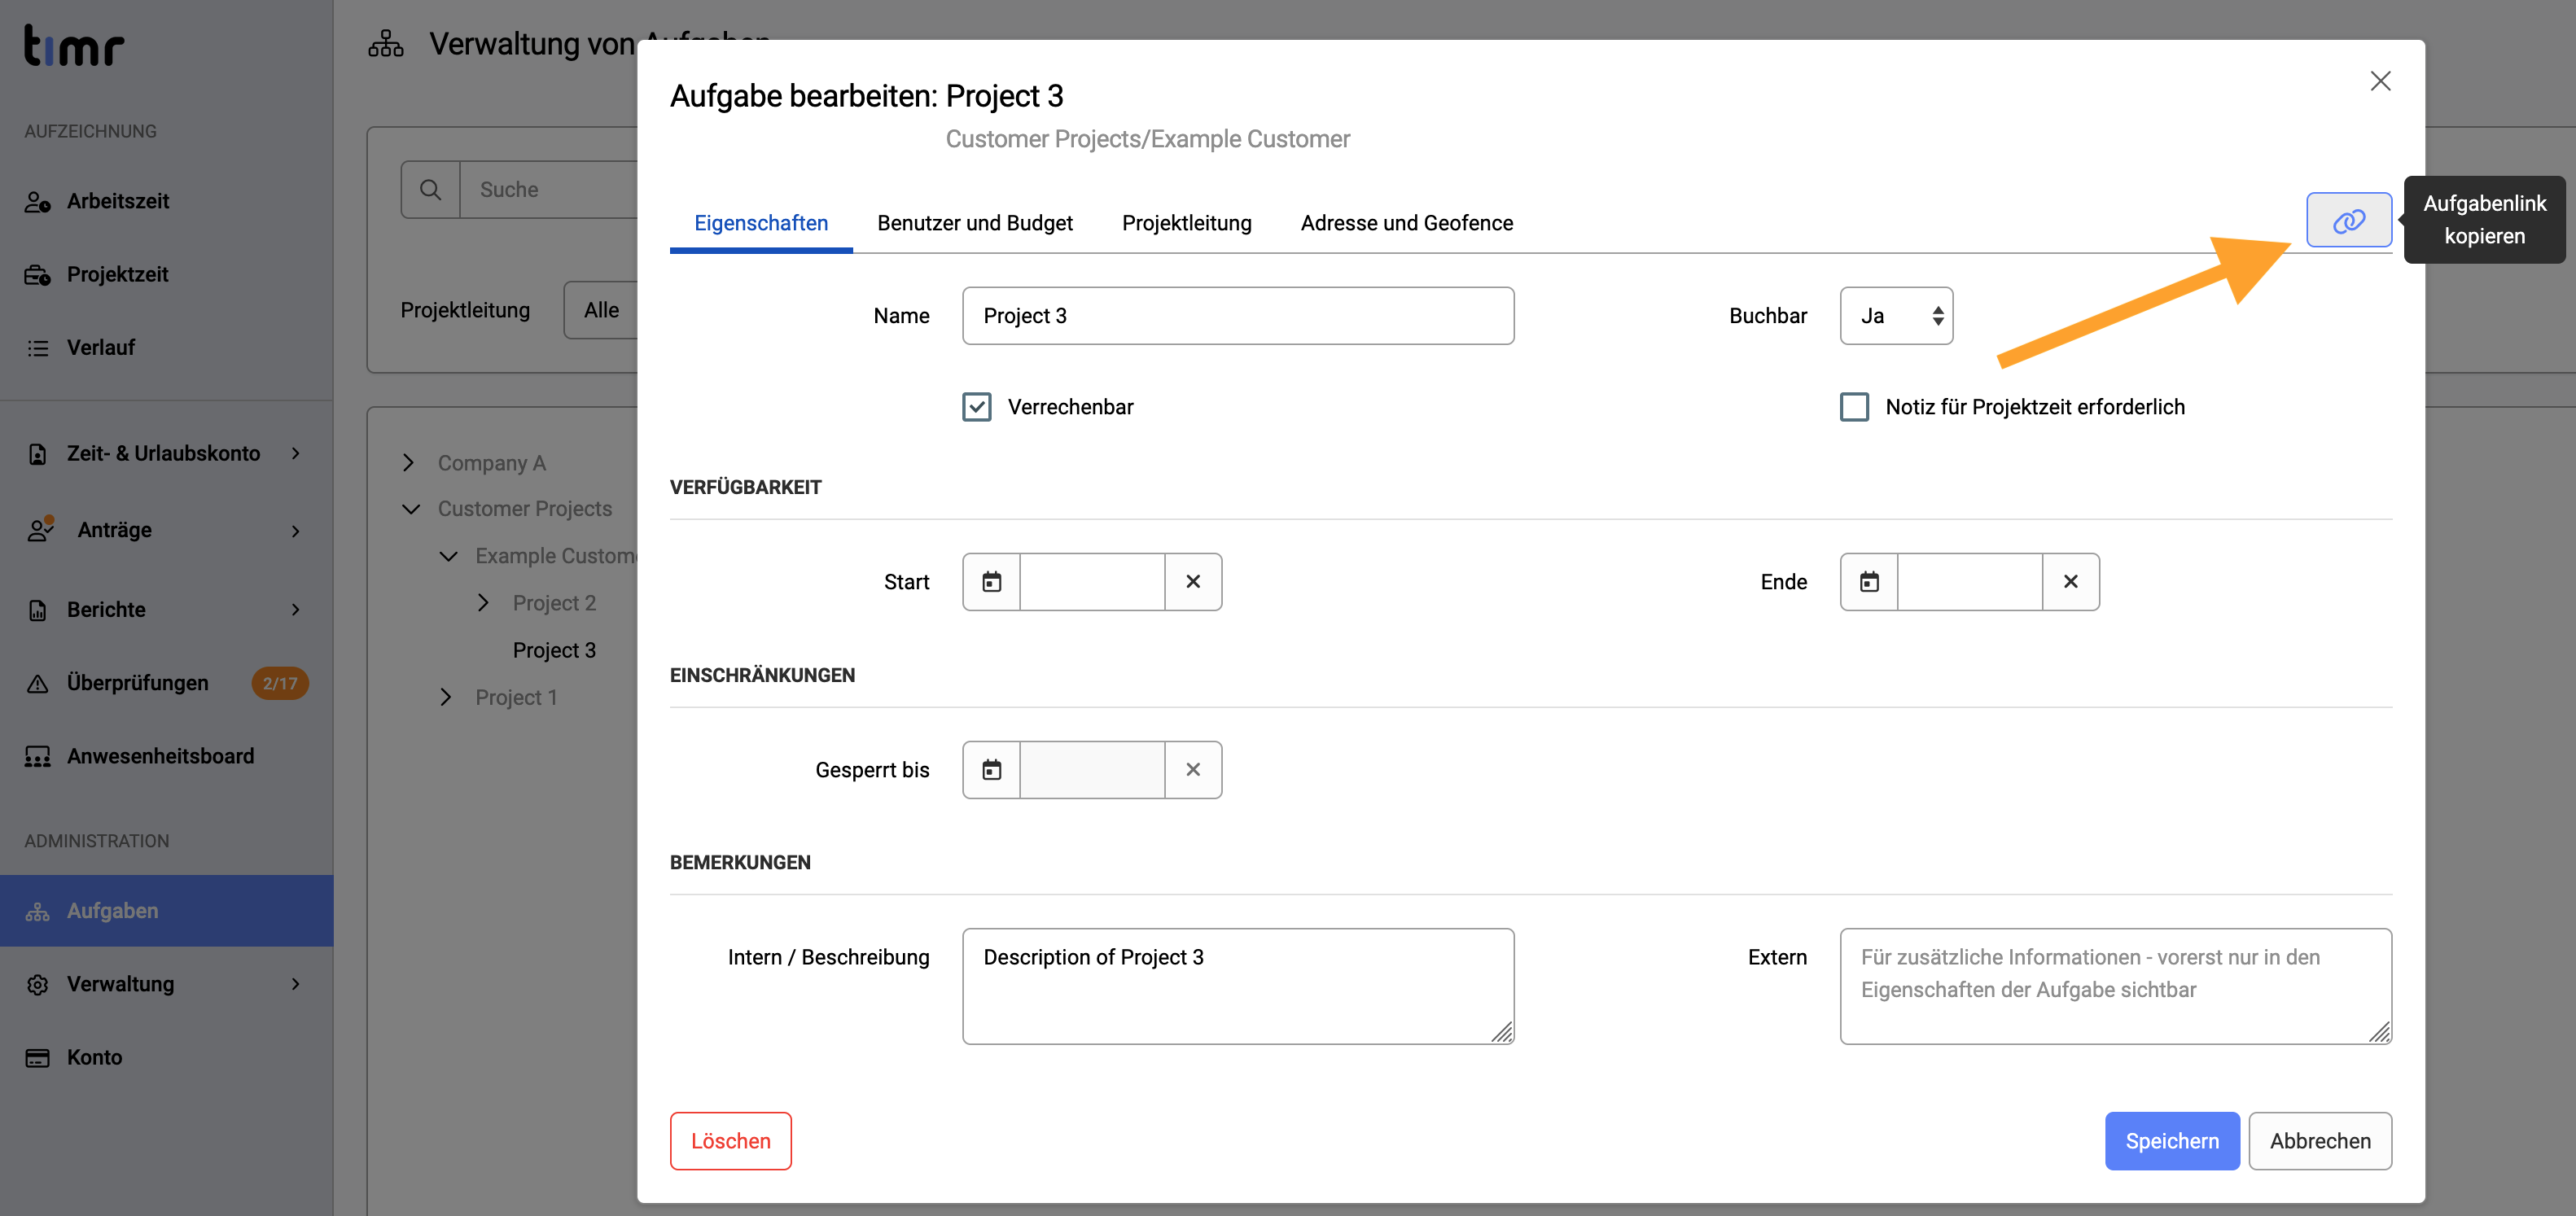Viewport: 2576px width, 1216px height.
Task: Click the Start date text field
Action: click(1092, 582)
